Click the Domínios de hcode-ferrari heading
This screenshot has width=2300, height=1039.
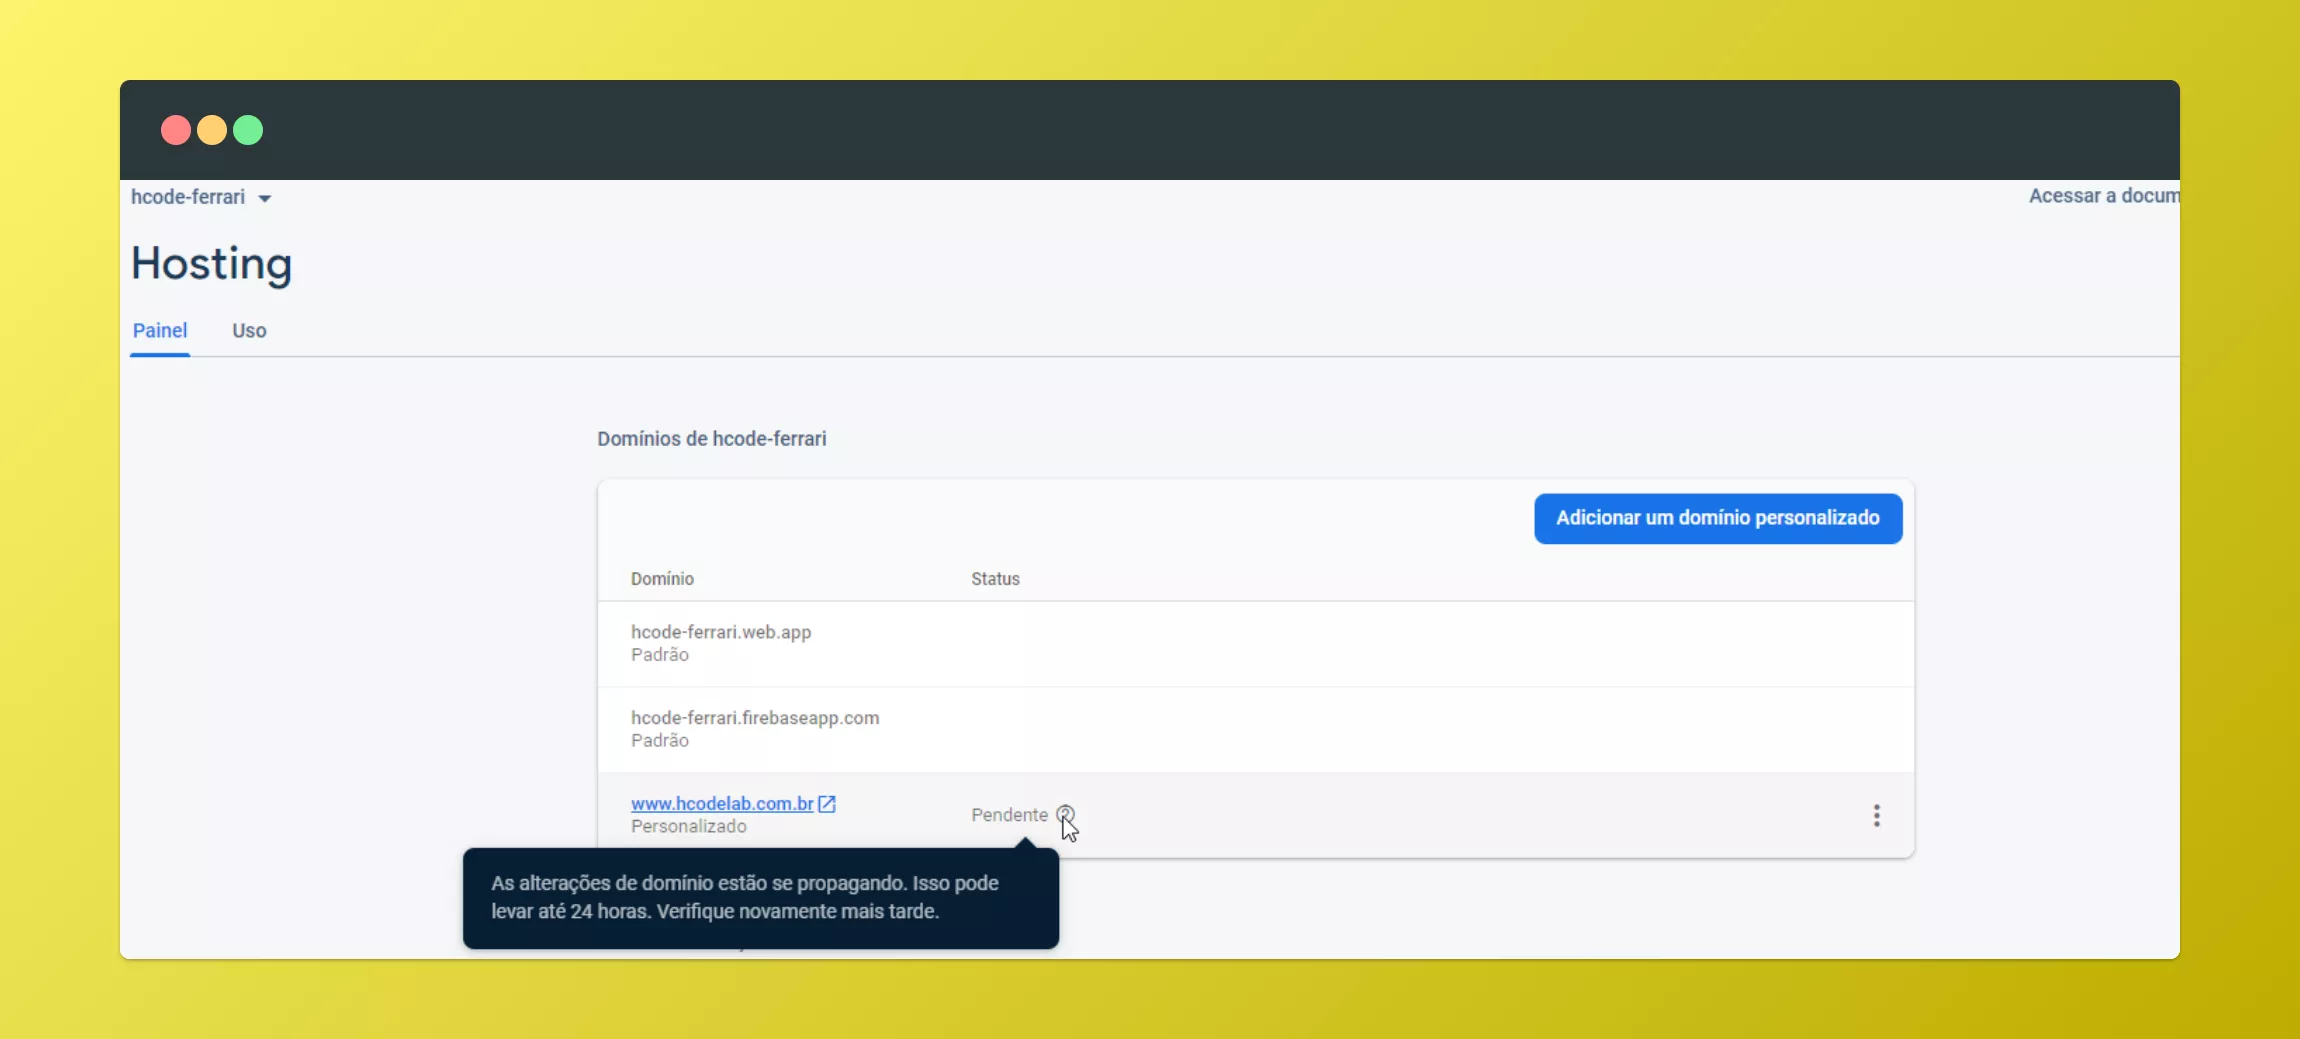click(x=711, y=439)
